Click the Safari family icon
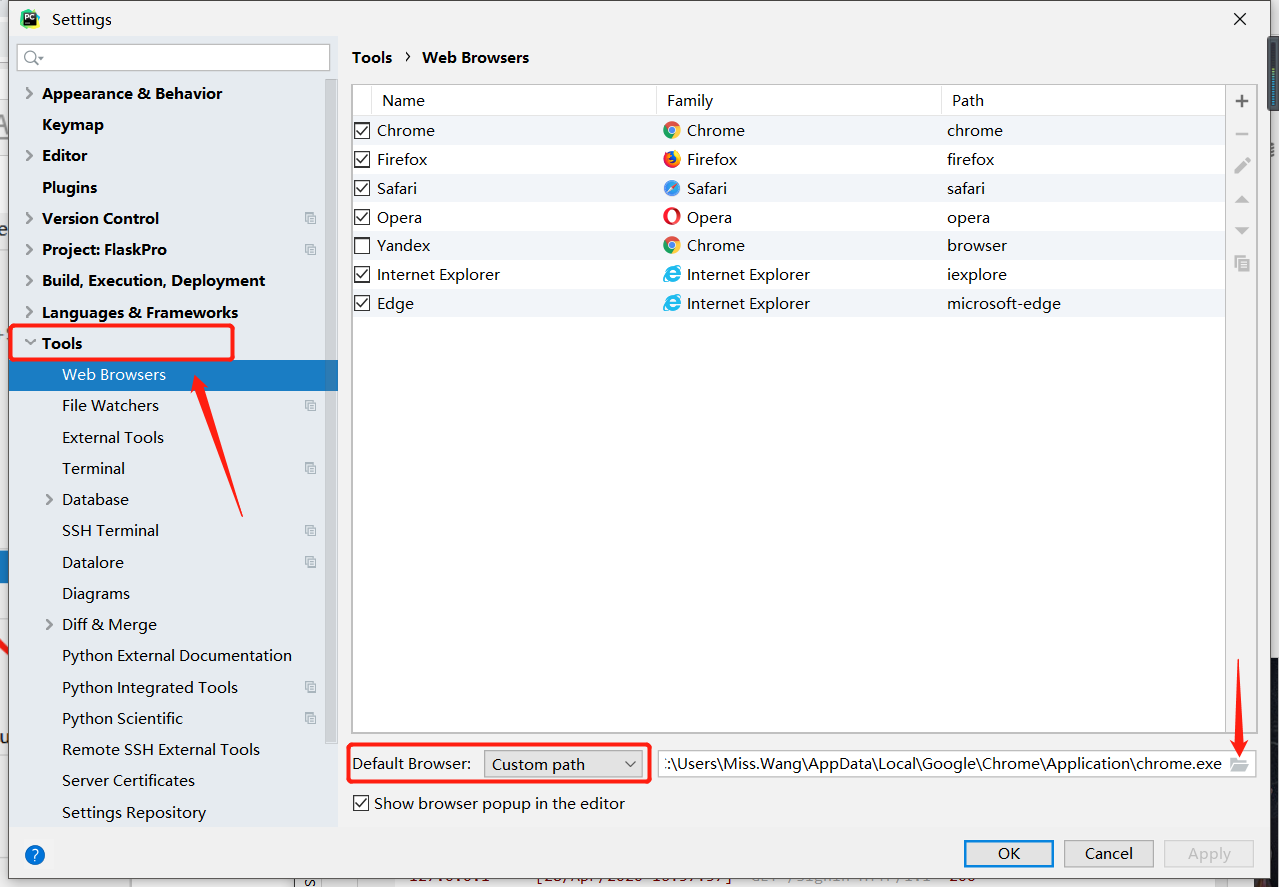Image resolution: width=1279 pixels, height=887 pixels. pyautogui.click(x=672, y=188)
